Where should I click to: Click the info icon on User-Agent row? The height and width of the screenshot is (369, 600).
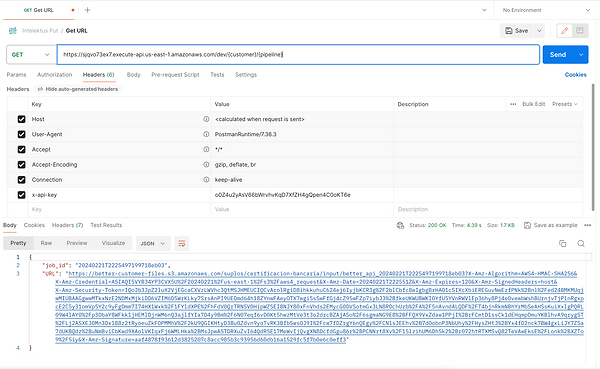206,134
